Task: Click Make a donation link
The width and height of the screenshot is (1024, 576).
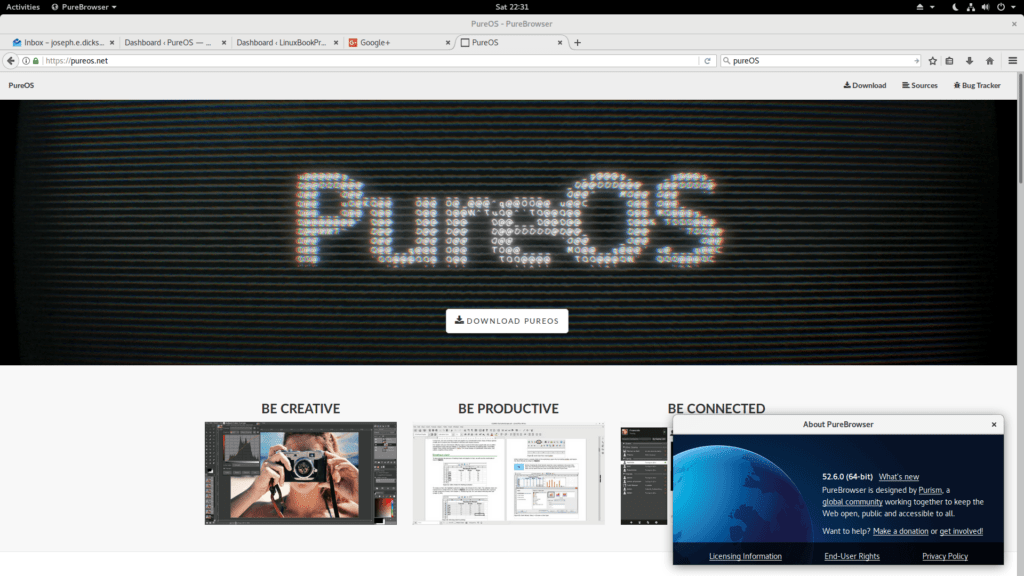Action: click(901, 532)
